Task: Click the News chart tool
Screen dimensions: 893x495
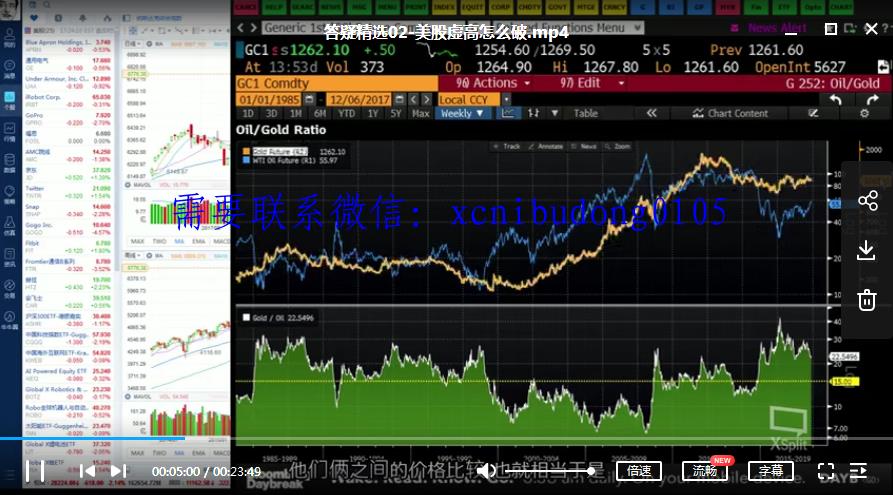Action: point(584,146)
